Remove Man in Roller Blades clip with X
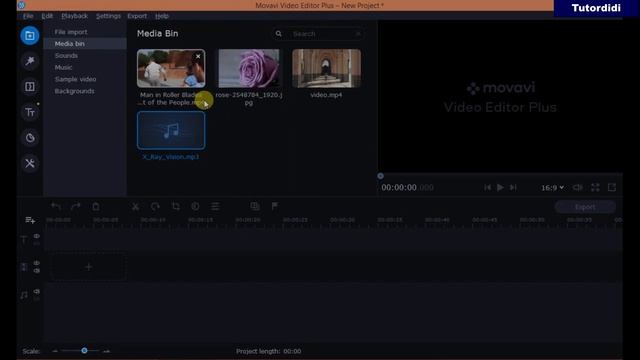 coord(198,56)
